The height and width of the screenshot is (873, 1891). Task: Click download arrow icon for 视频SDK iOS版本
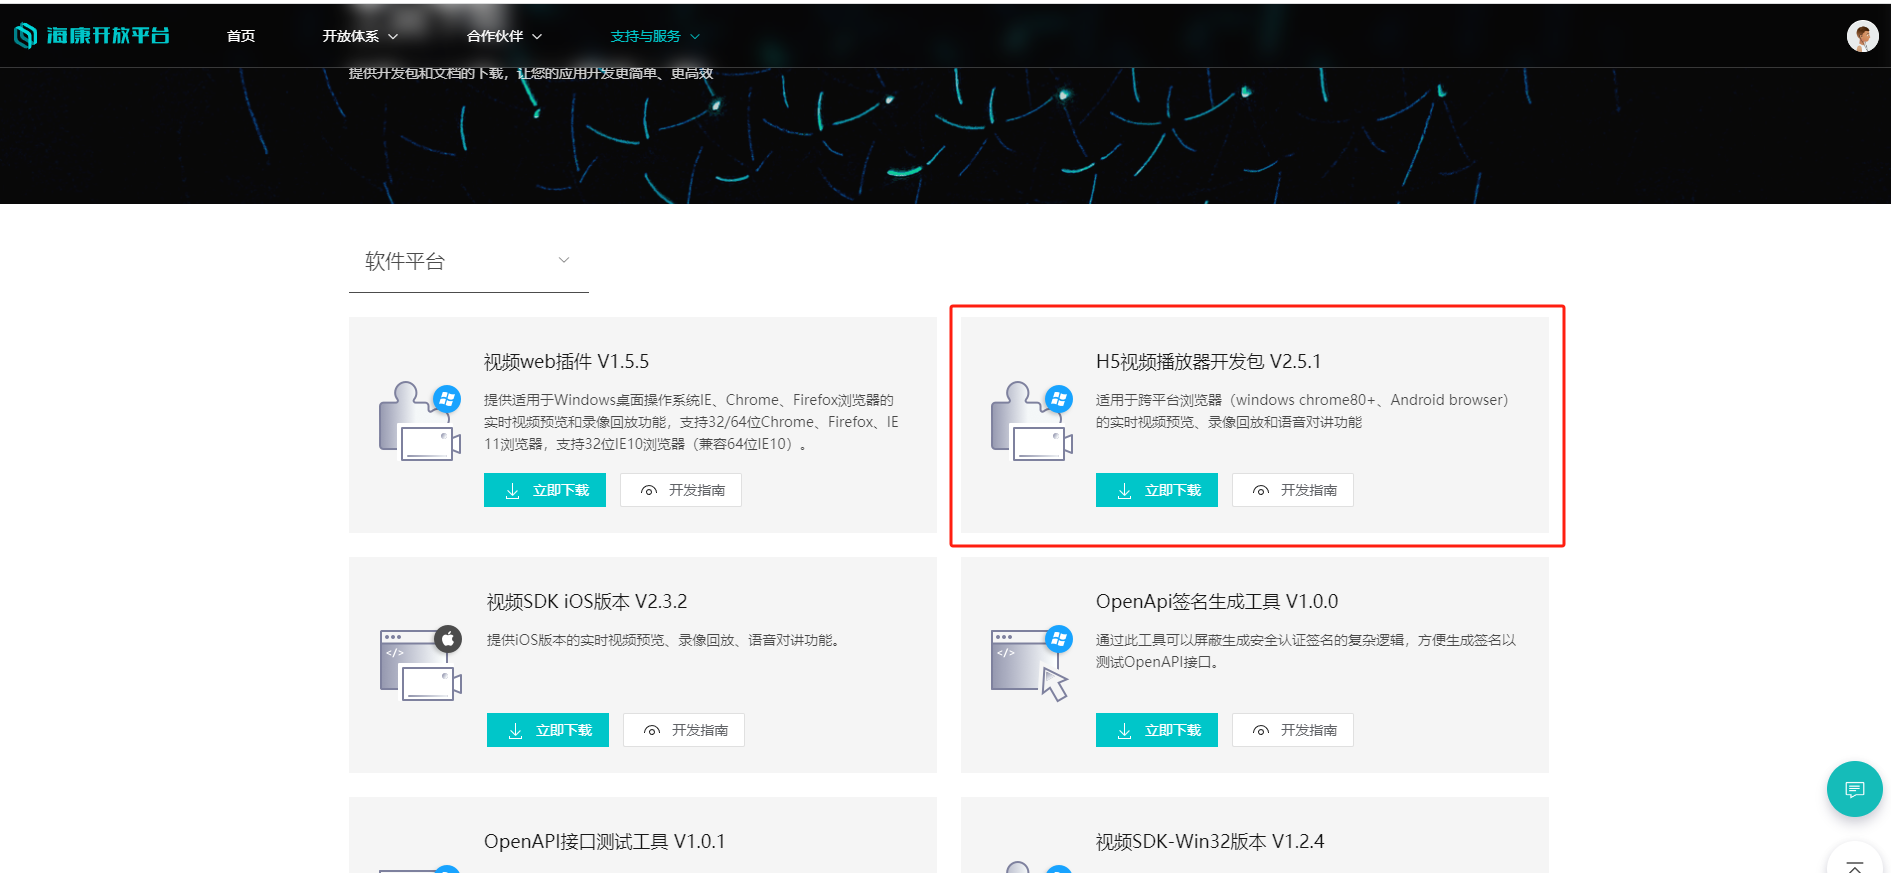[515, 731]
